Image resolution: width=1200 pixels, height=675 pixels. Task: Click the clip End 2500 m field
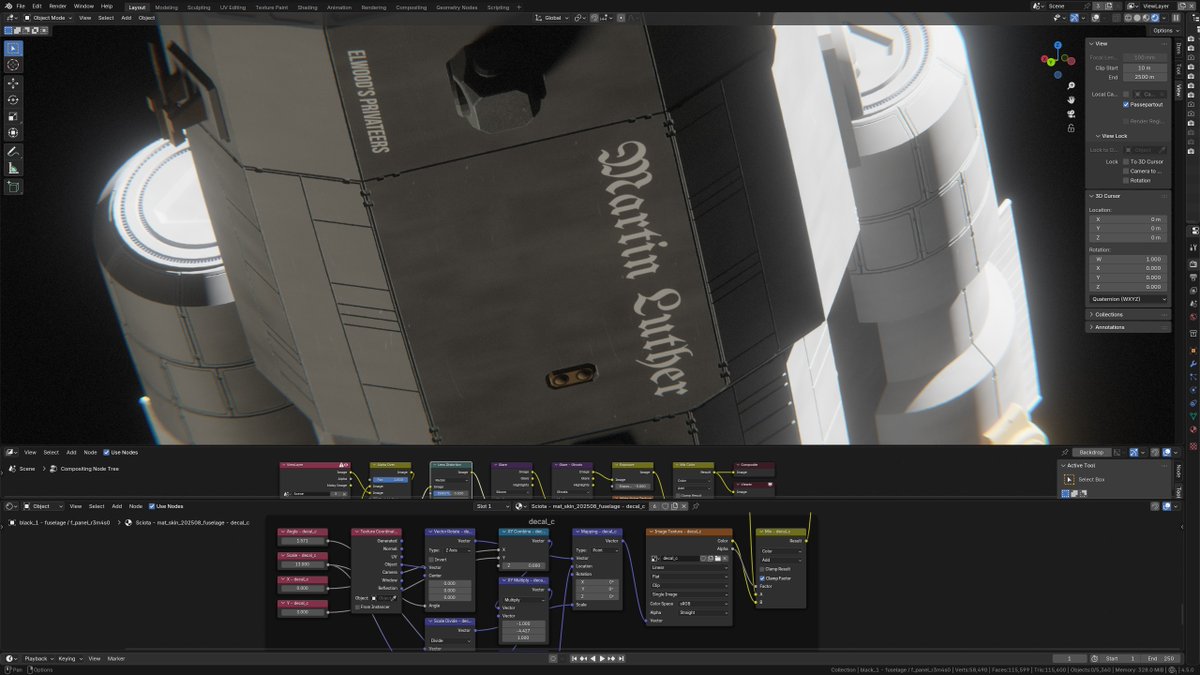point(1145,77)
